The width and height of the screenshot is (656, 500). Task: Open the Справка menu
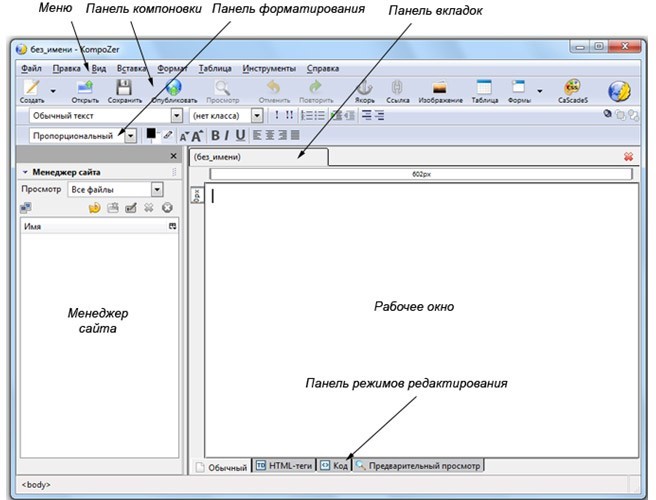(x=323, y=68)
